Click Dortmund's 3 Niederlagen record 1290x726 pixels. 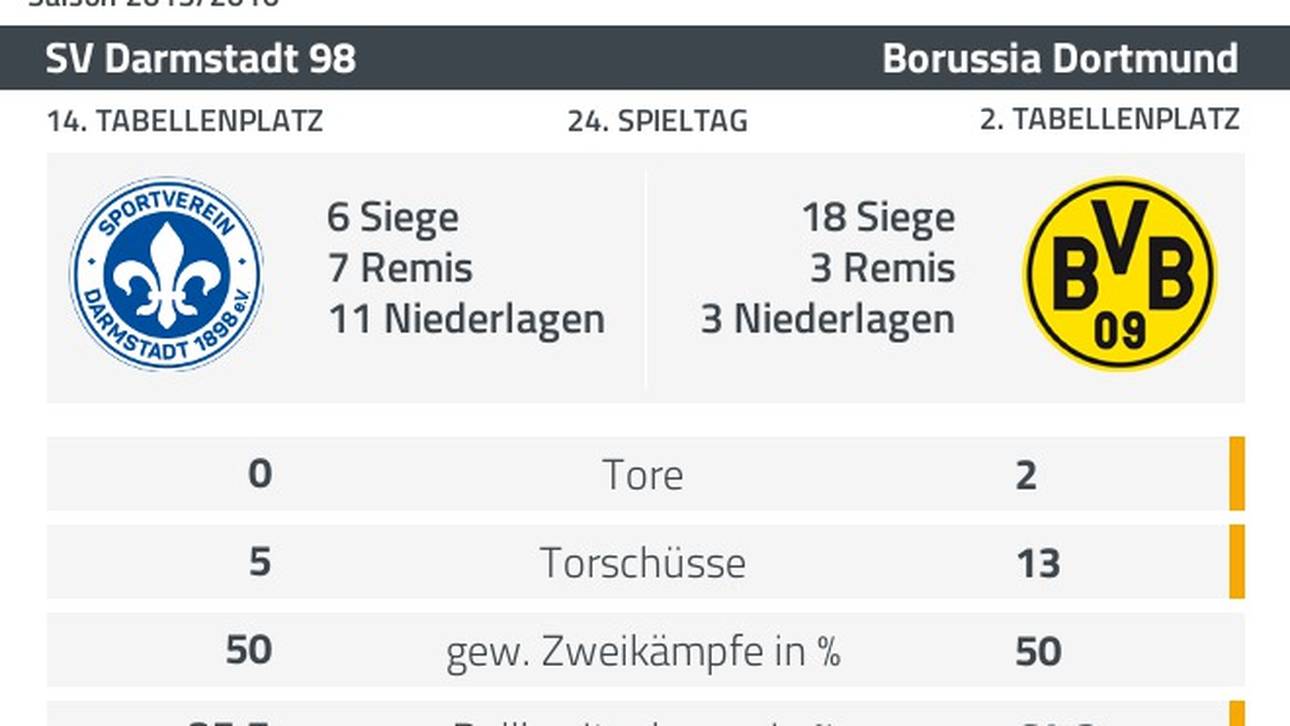(x=828, y=319)
